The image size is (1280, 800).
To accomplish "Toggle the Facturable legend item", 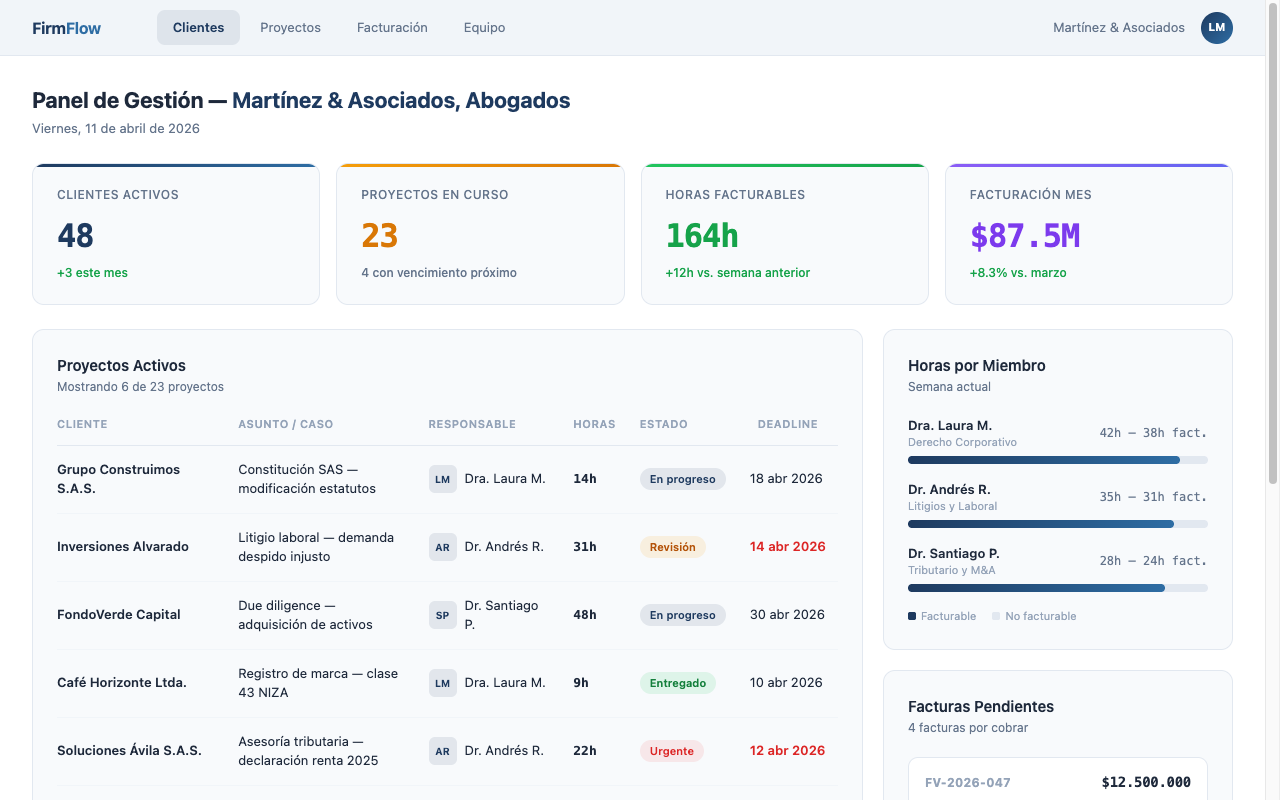I will [x=941, y=616].
